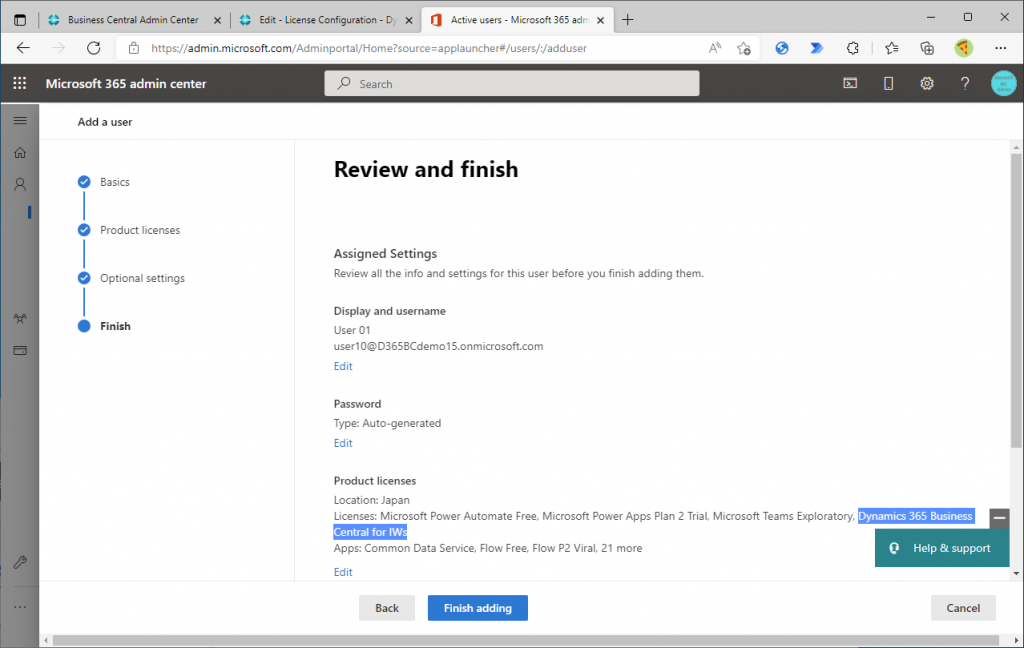The height and width of the screenshot is (648, 1024).
Task: Open mobile app icon in header
Action: (888, 83)
